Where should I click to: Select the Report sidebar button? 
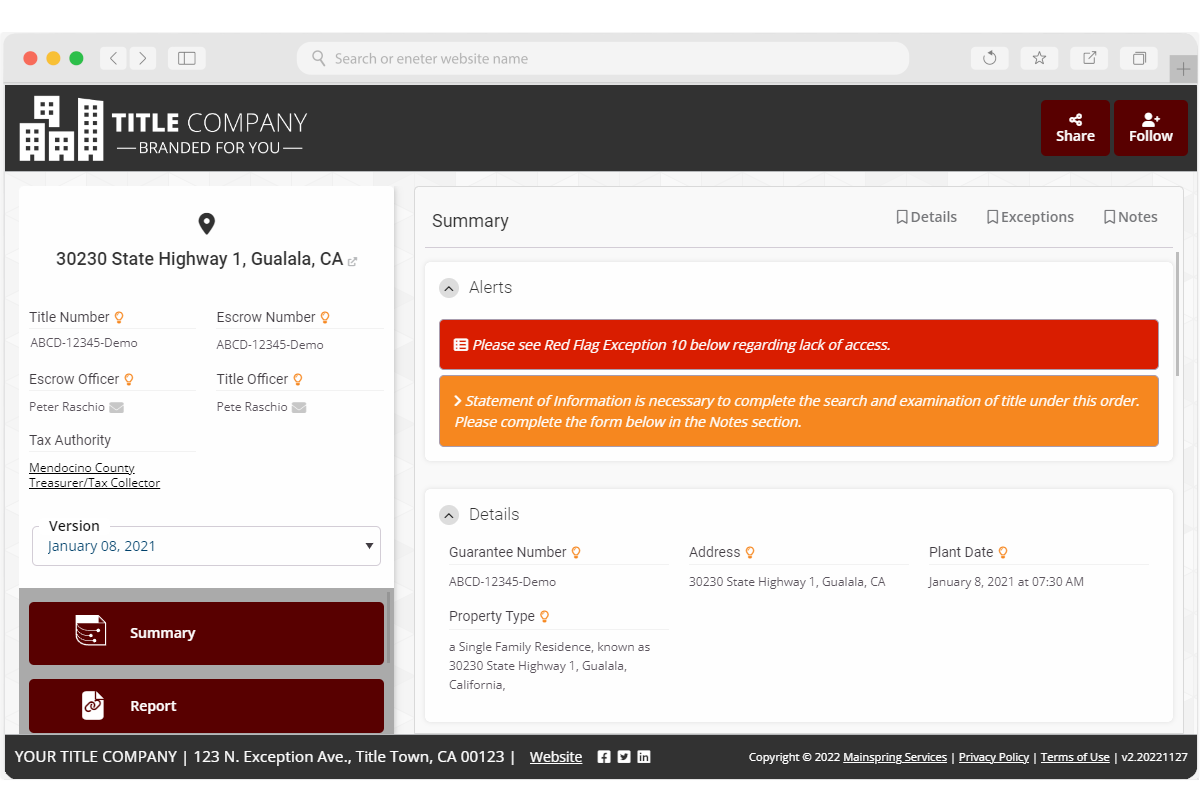[x=206, y=706]
